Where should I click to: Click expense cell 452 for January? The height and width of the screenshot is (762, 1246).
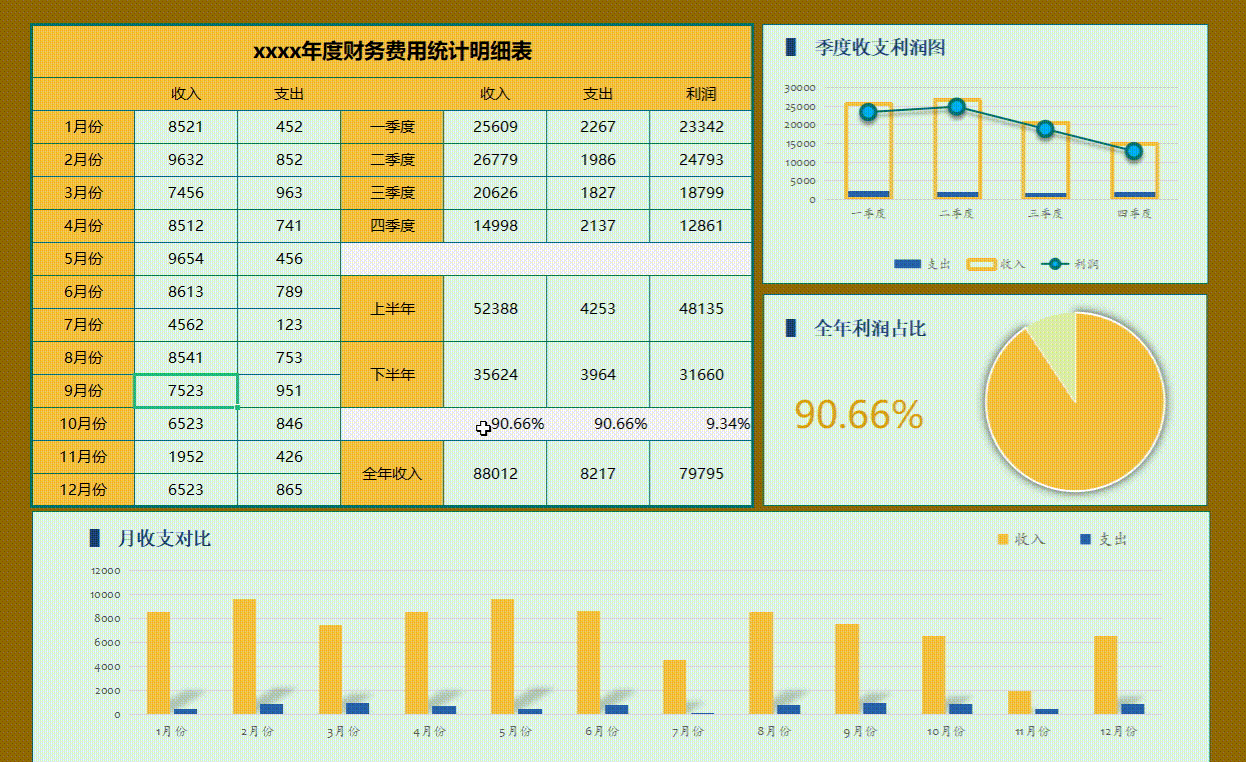pos(289,127)
